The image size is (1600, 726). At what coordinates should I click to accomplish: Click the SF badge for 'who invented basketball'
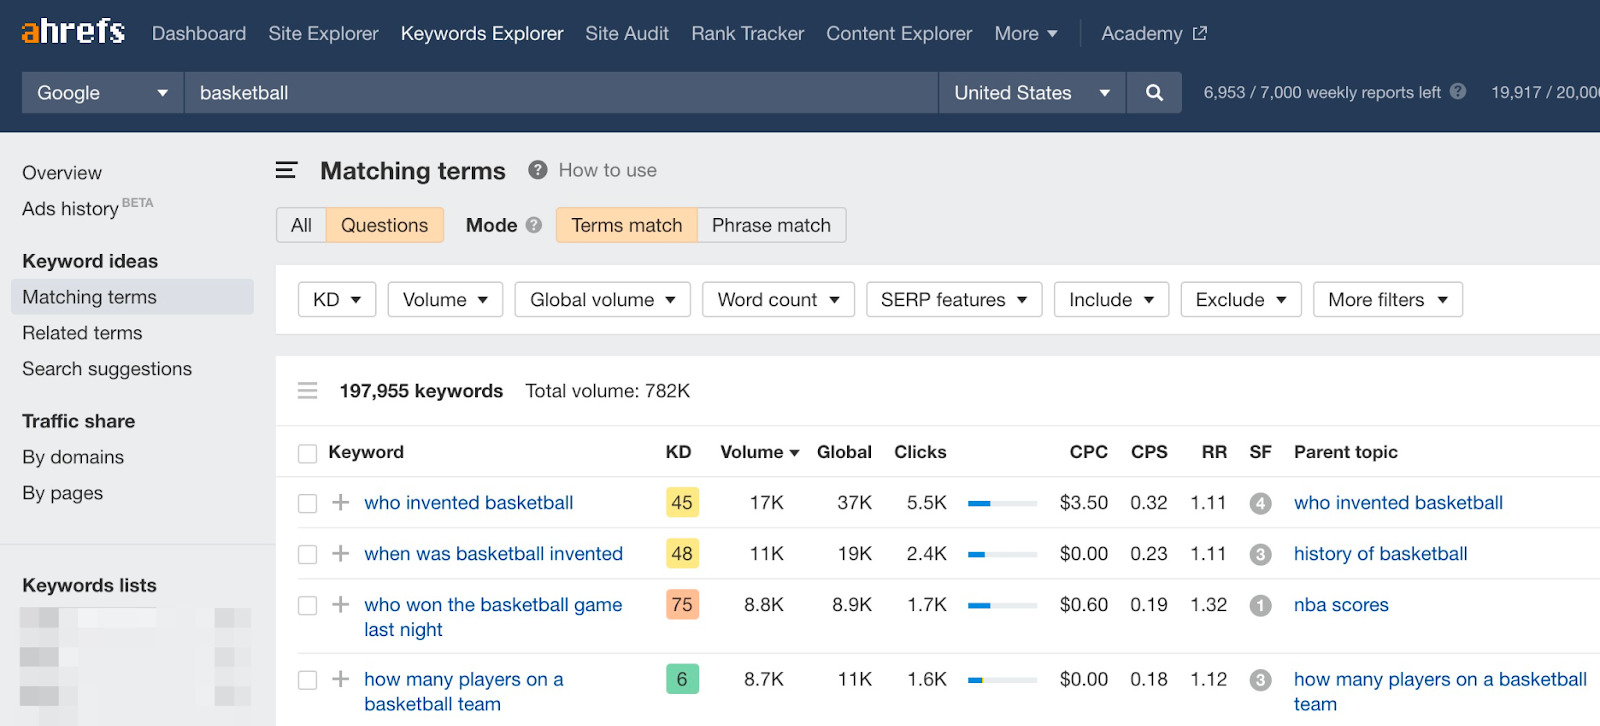1260,504
